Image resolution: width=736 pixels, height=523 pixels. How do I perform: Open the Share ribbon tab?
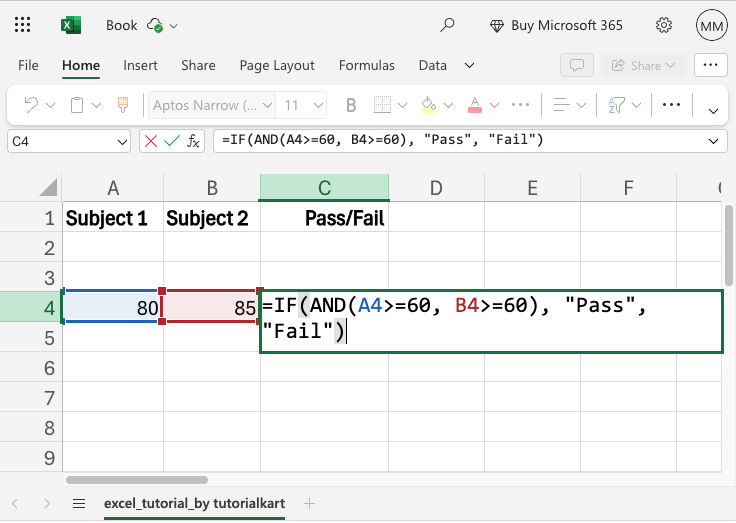tap(198, 65)
